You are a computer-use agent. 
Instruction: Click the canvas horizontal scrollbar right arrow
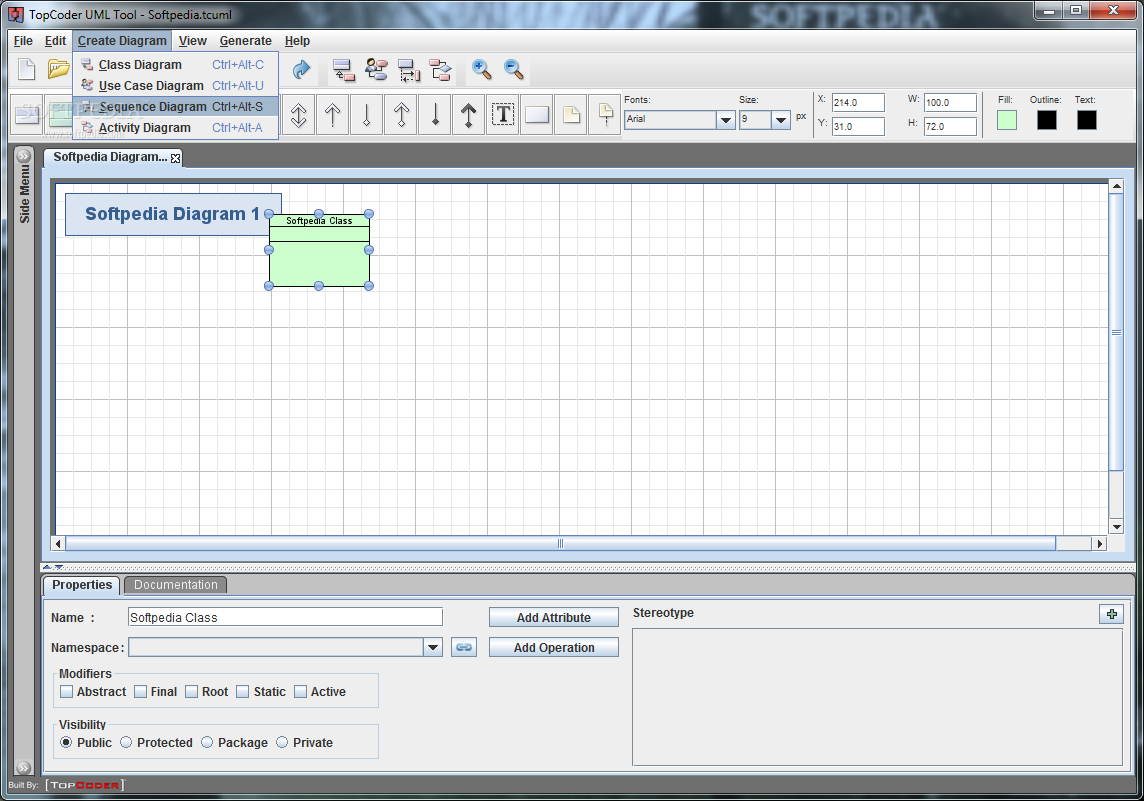tap(1099, 543)
